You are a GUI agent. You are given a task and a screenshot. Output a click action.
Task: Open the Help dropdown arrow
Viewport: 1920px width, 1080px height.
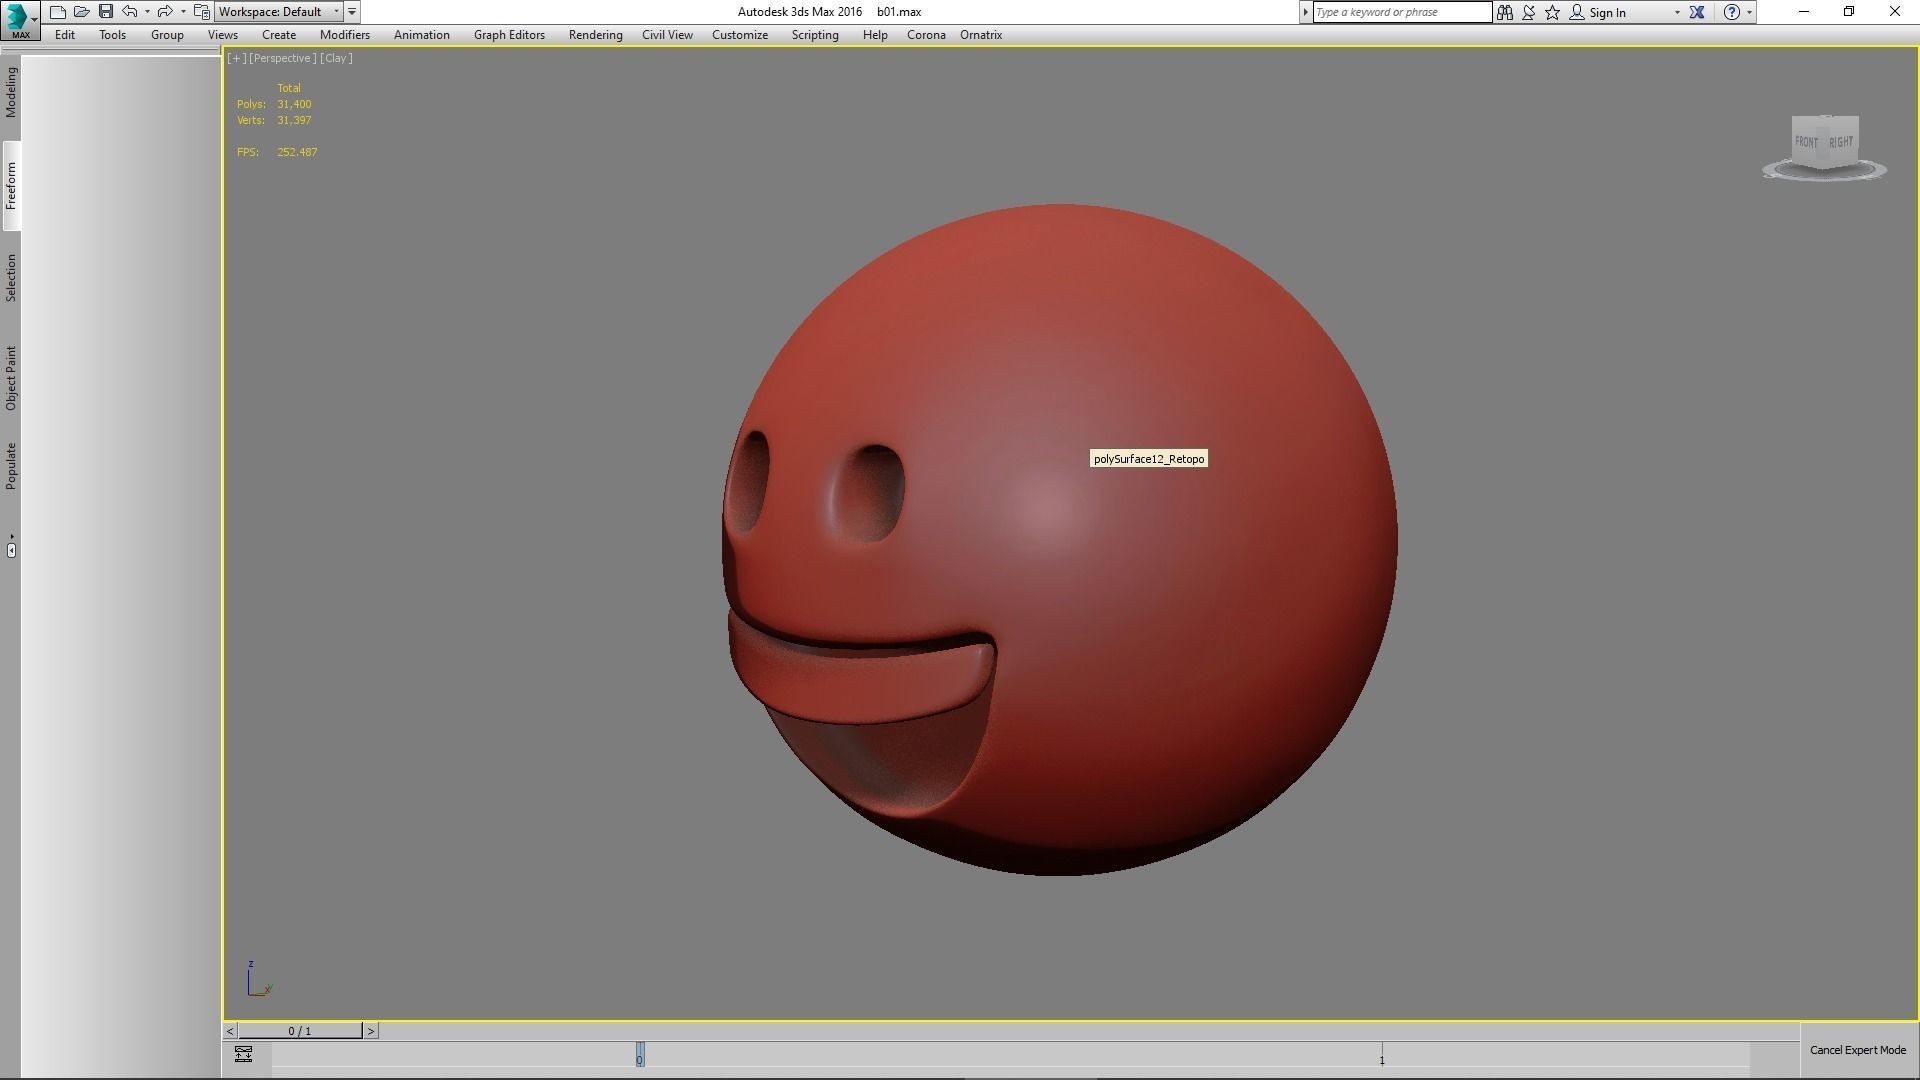coord(1749,13)
